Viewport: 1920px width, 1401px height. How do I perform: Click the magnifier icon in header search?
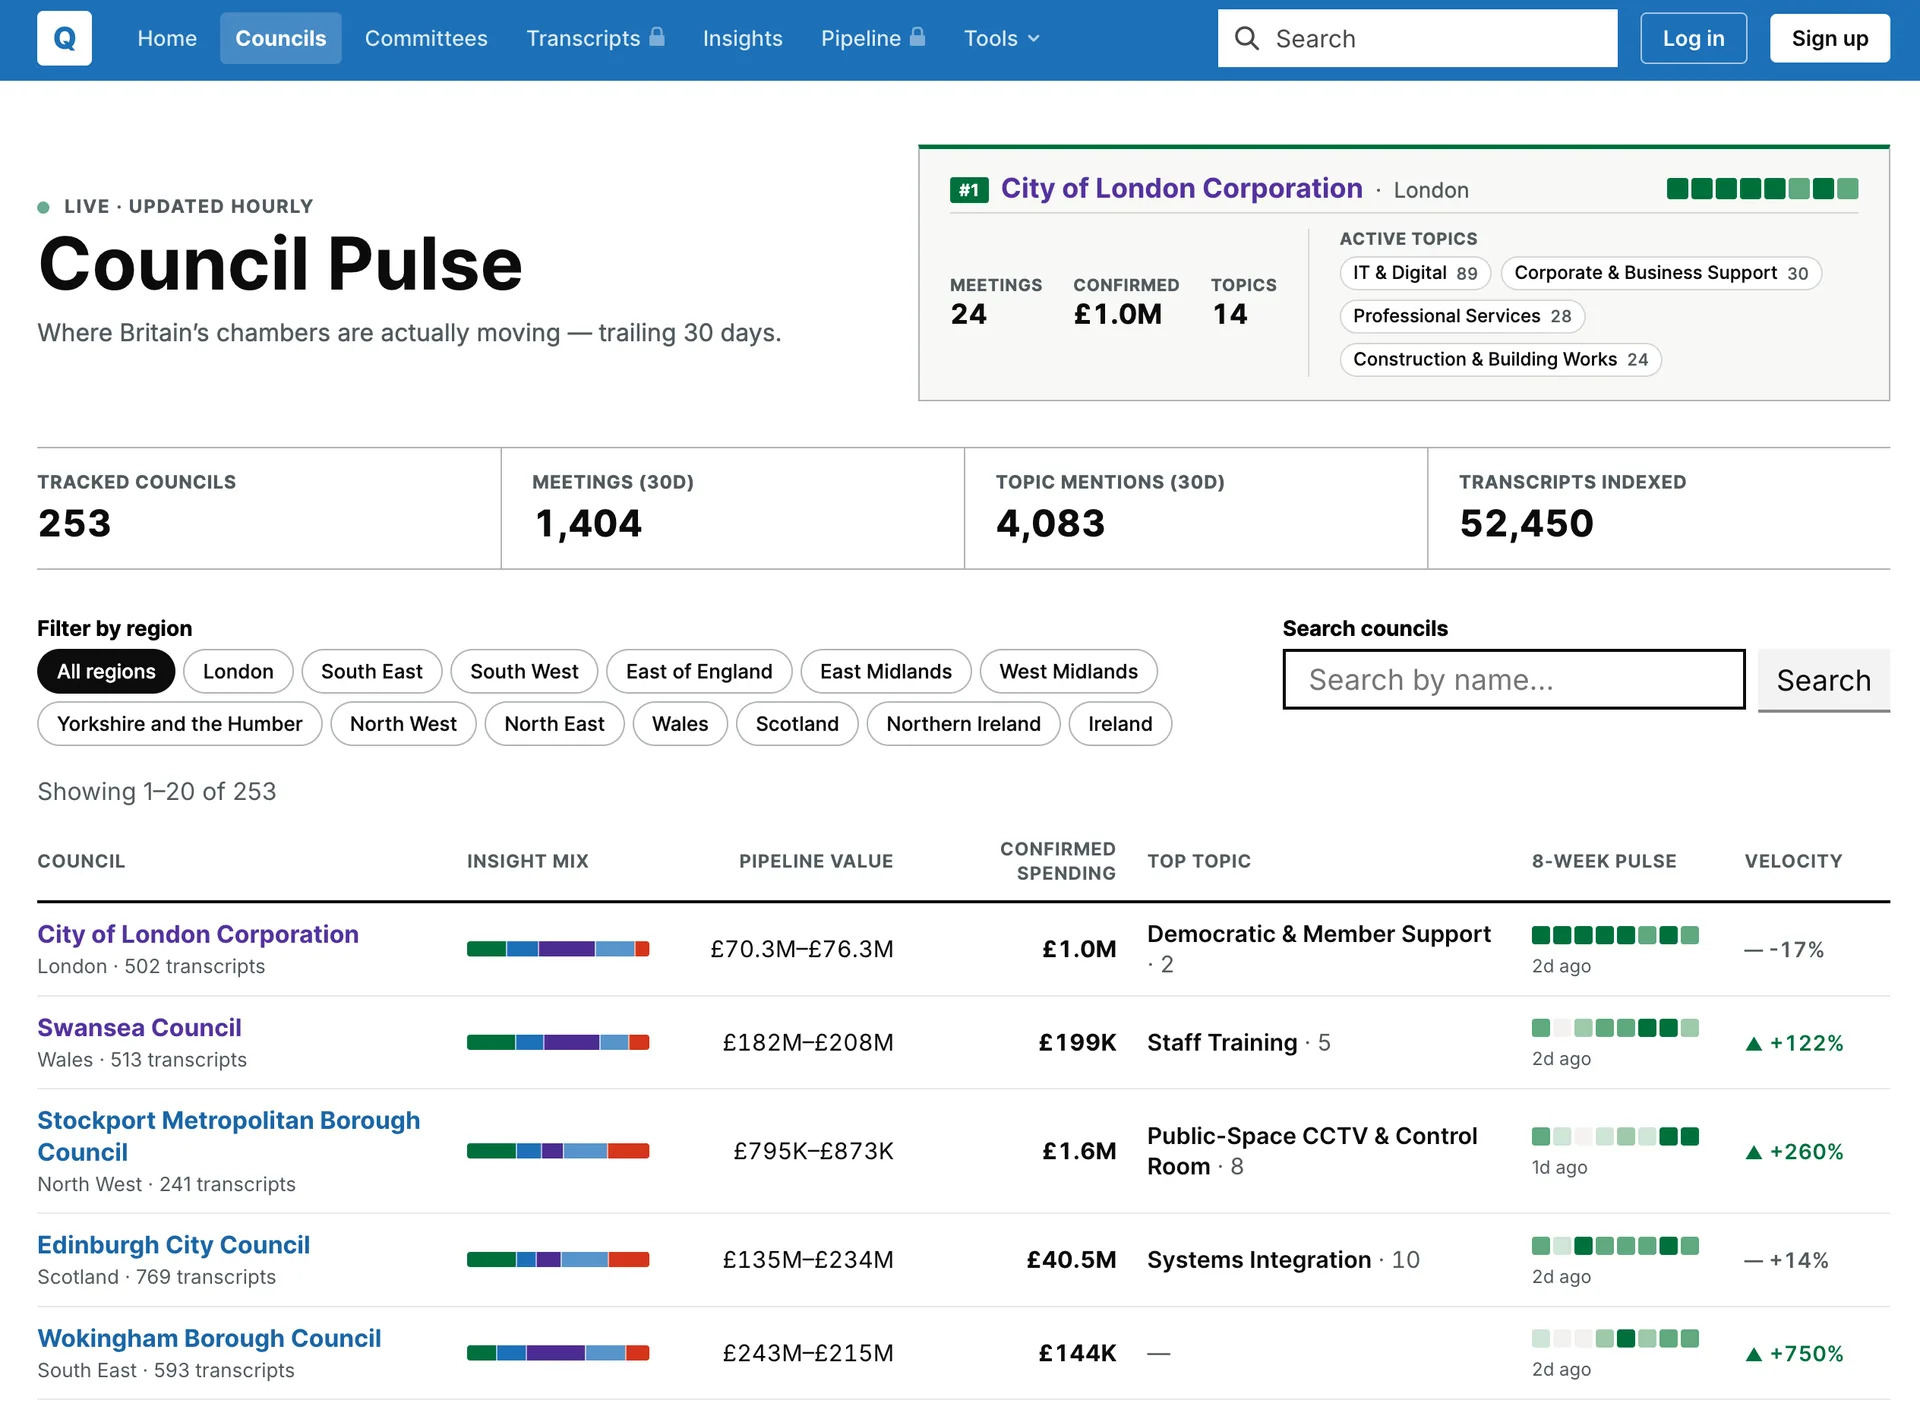pyautogui.click(x=1246, y=38)
